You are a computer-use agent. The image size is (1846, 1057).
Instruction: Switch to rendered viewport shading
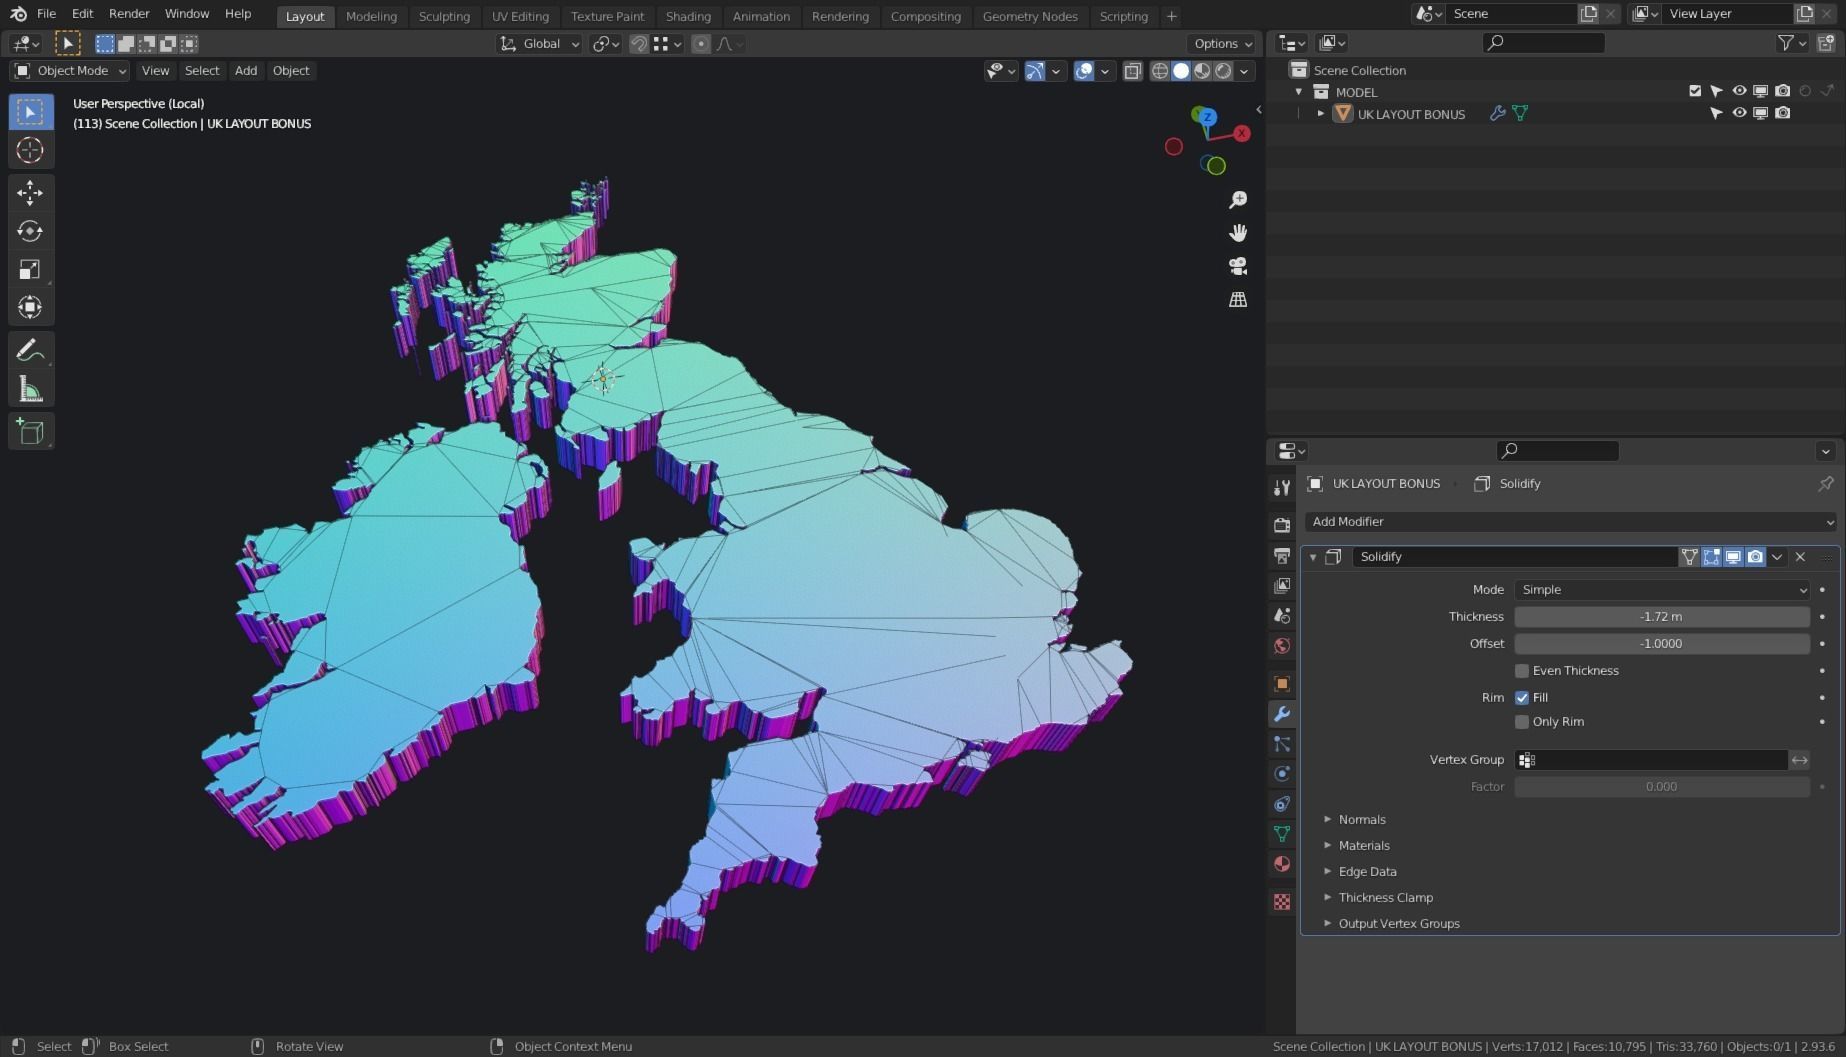[1223, 71]
